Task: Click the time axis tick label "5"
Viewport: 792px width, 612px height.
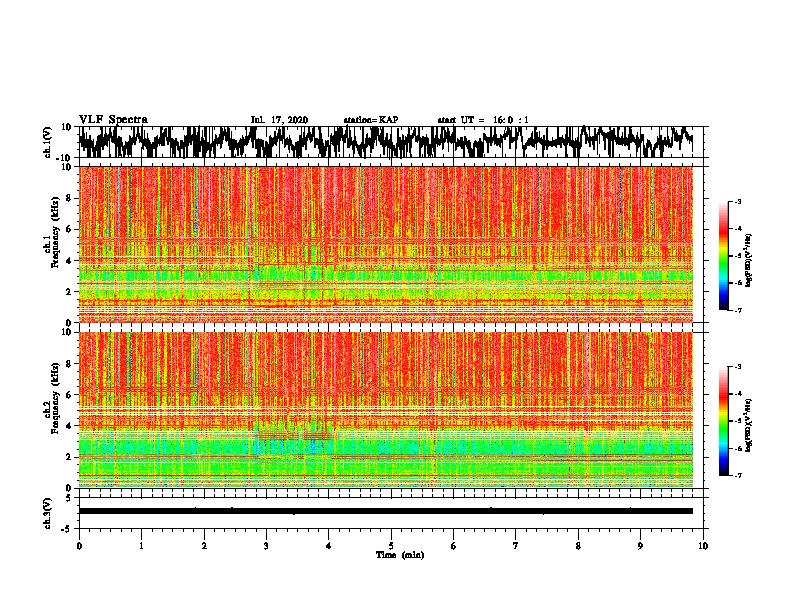Action: tap(391, 546)
